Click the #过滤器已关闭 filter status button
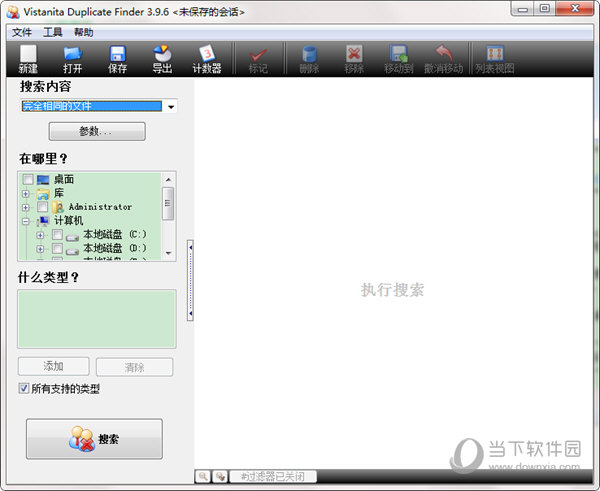600x491 pixels. click(273, 476)
